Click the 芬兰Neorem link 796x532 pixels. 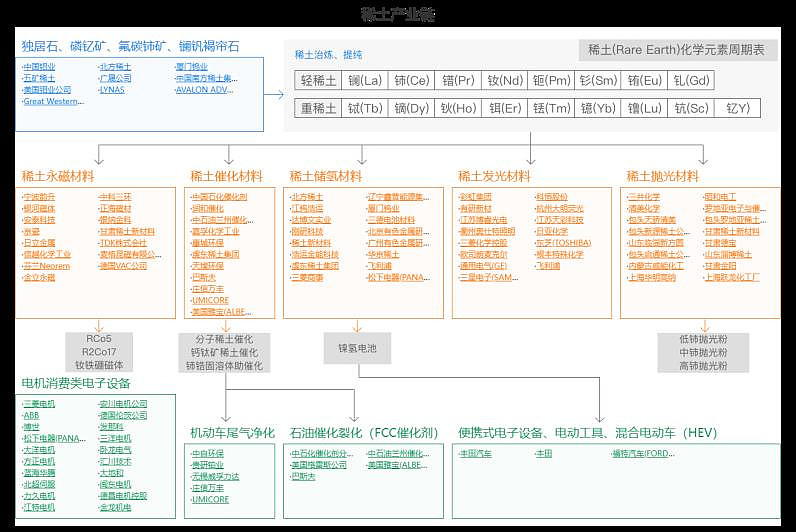tap(47, 266)
